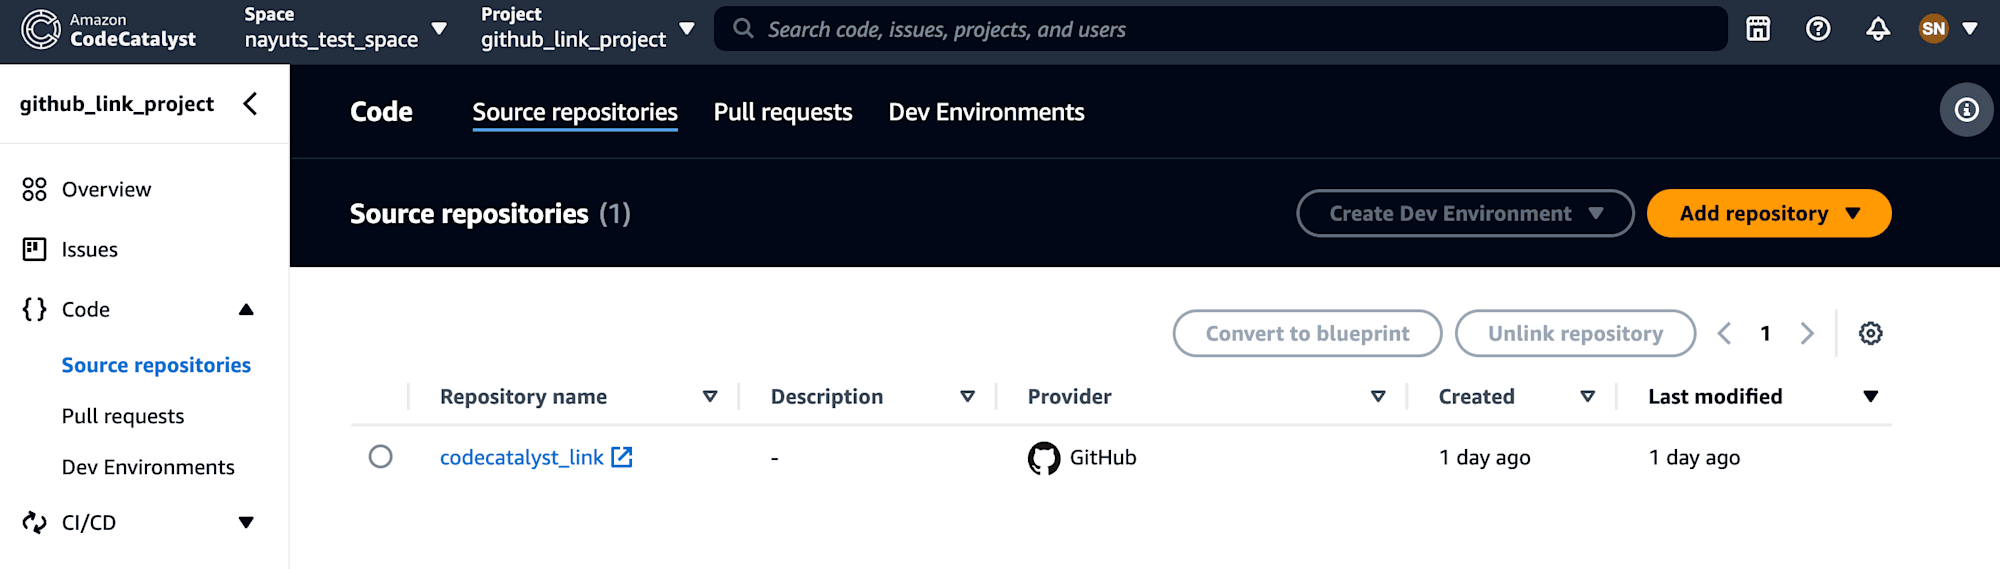This screenshot has width=2000, height=569.
Task: Click the Overview sidebar icon
Action: [34, 189]
